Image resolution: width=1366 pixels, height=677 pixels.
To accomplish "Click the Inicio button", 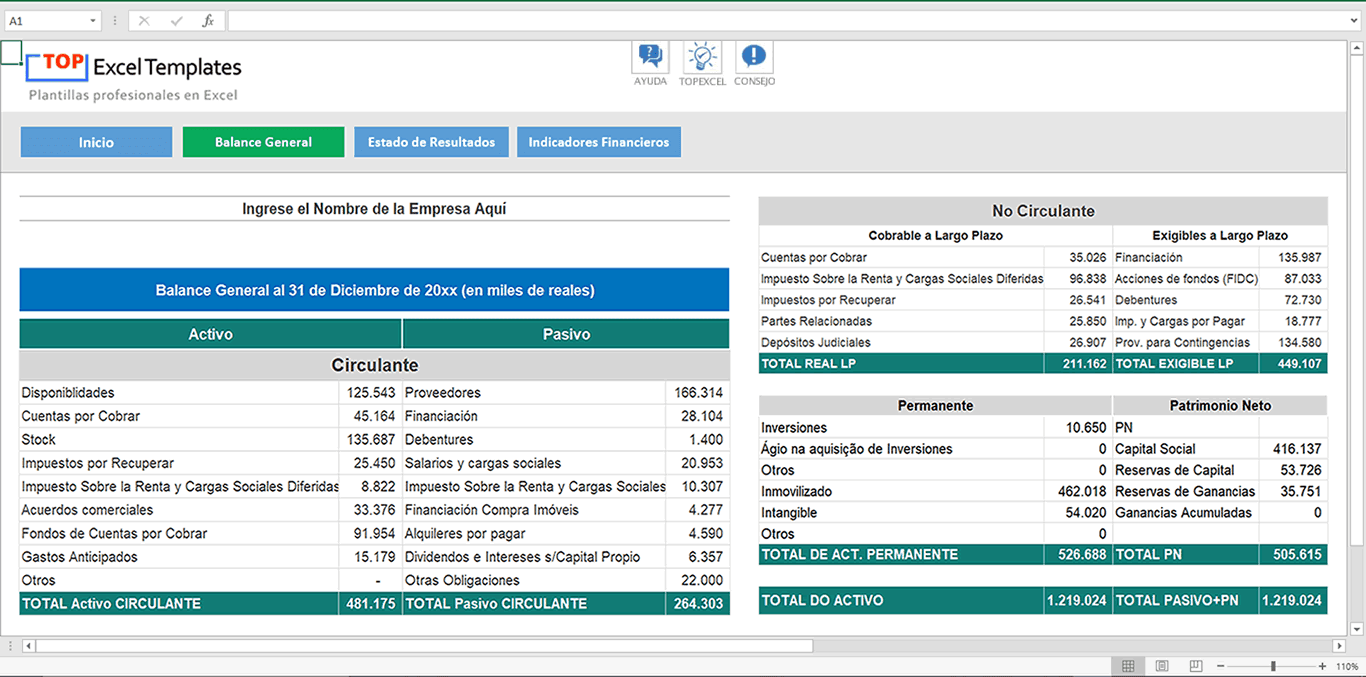I will coord(96,142).
